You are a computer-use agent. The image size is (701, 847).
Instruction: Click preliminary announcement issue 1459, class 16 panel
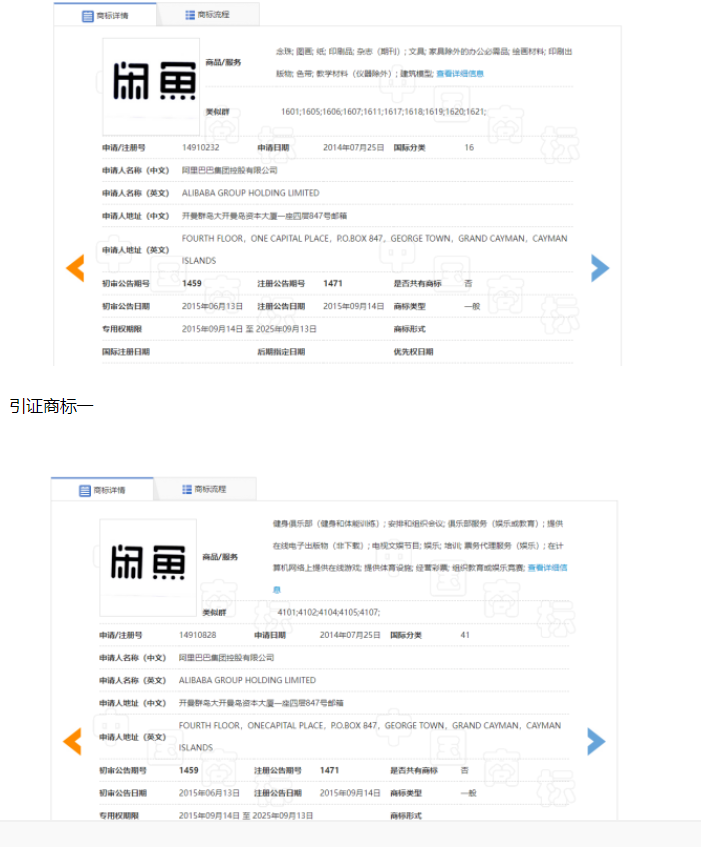tap(192, 283)
